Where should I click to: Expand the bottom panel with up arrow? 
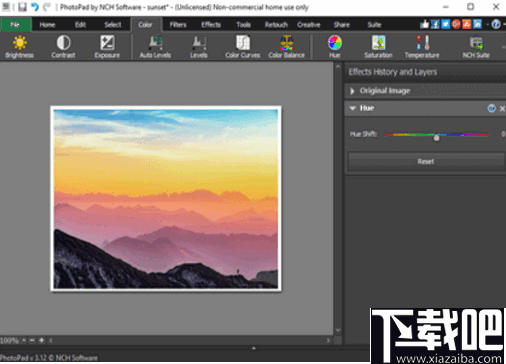(x=254, y=348)
